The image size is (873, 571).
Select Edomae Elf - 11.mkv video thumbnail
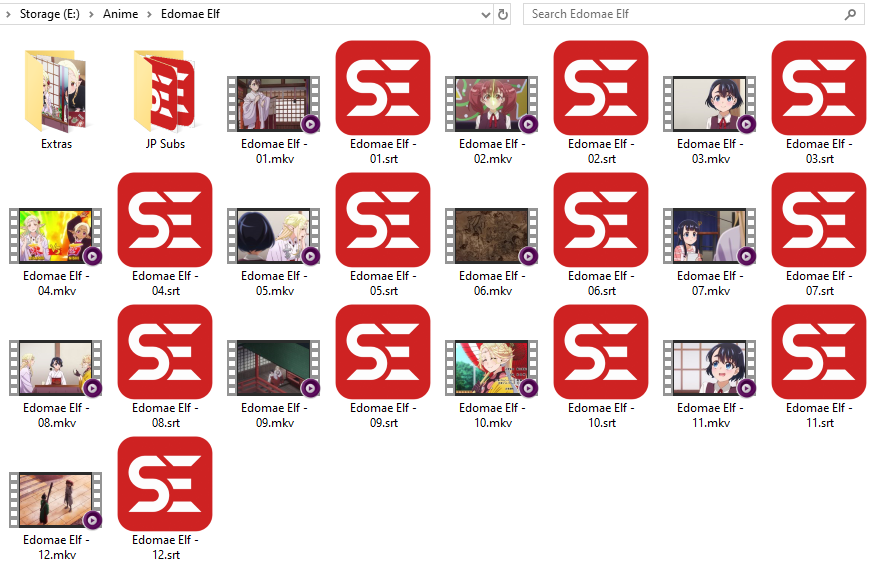click(710, 368)
